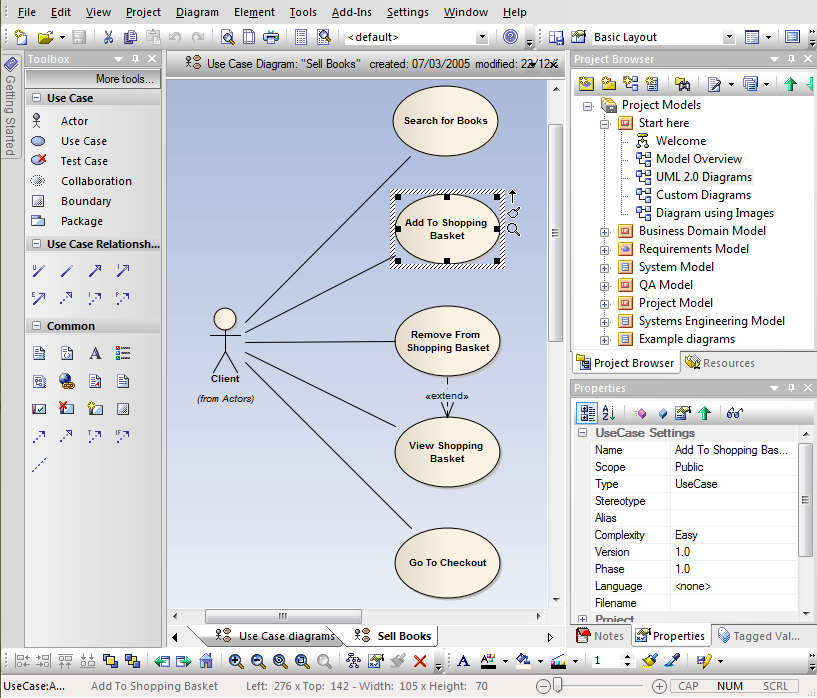Image resolution: width=817 pixels, height=698 pixels.
Task: Click the paint brush style icon
Action: pos(650,661)
